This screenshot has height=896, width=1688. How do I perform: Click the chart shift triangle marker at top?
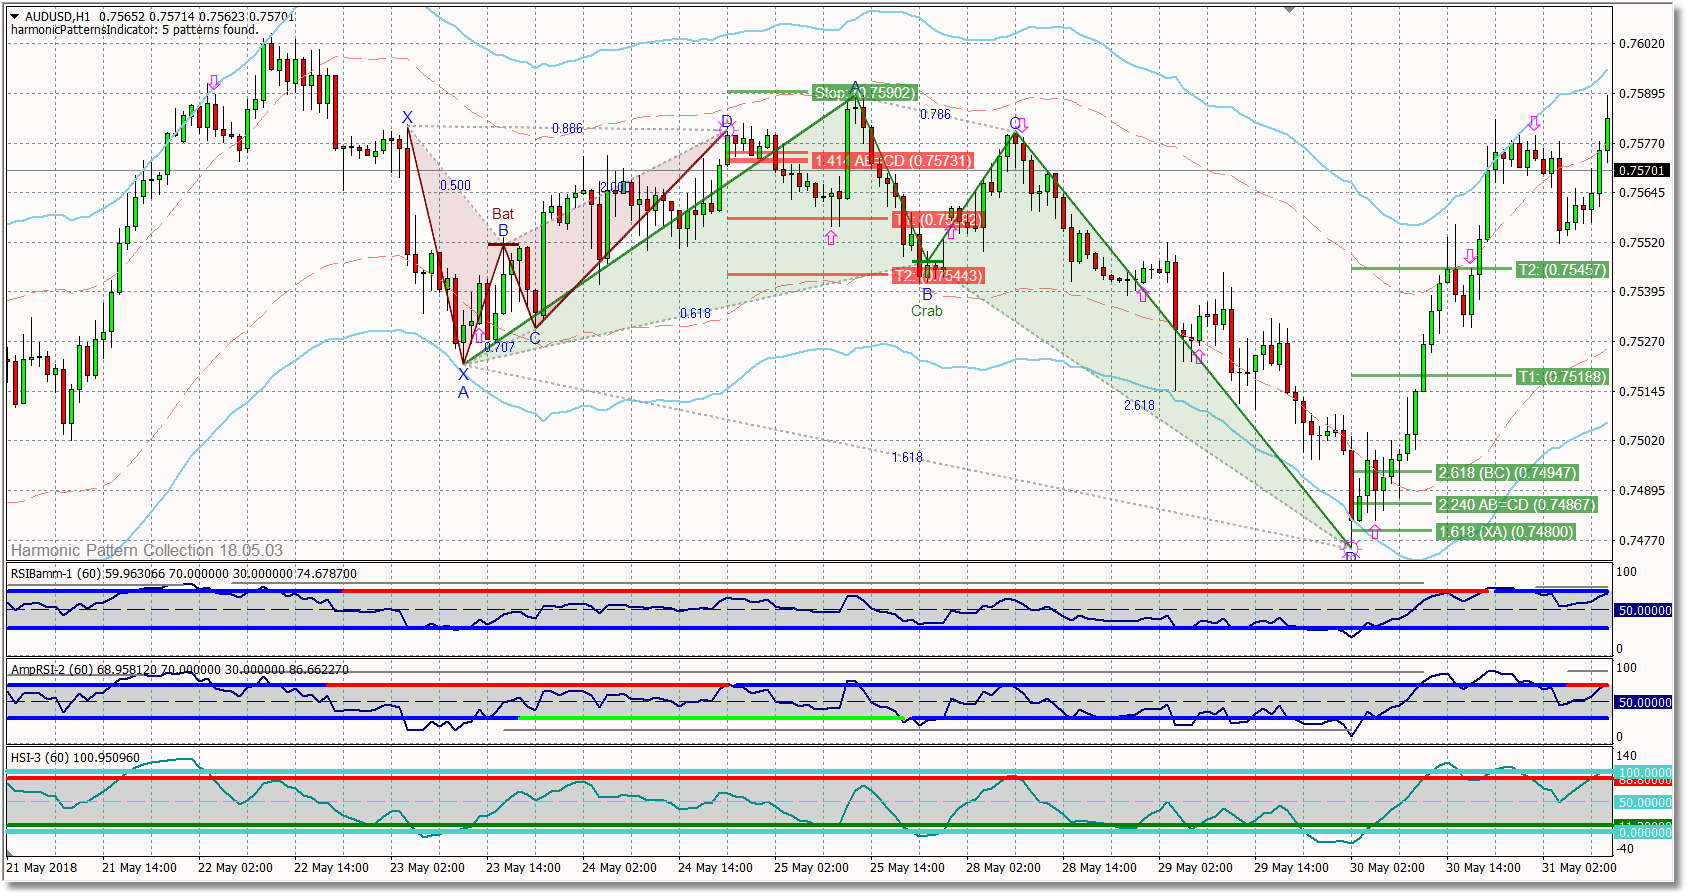tap(1290, 9)
